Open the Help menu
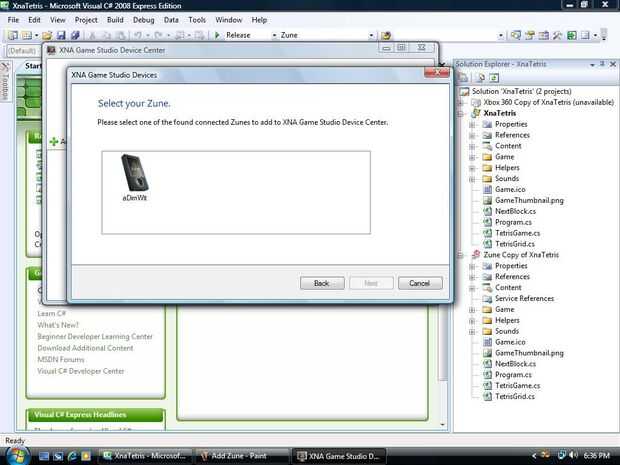The image size is (620, 465). point(259,20)
